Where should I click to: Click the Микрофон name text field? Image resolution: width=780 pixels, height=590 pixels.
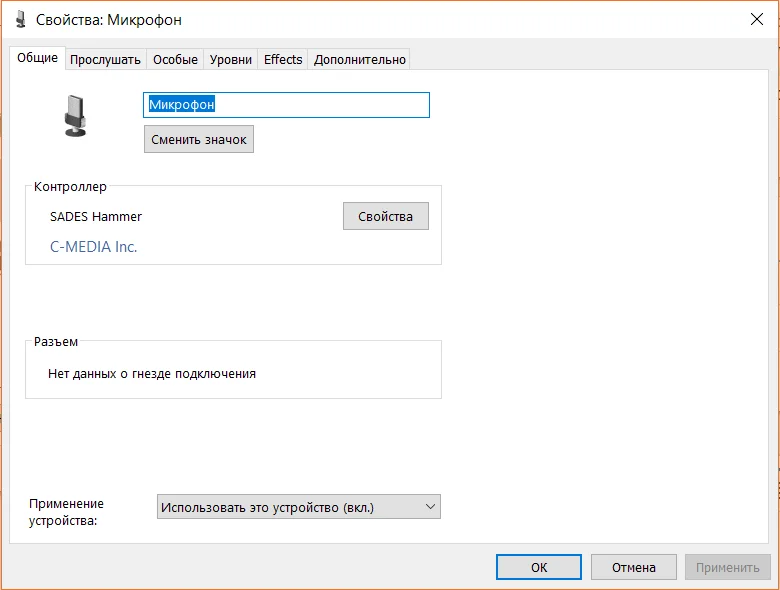pyautogui.click(x=286, y=105)
